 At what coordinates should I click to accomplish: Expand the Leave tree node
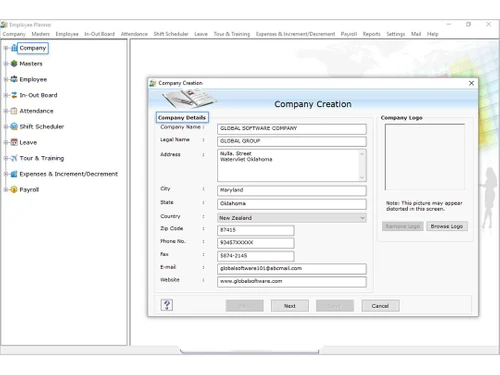[x=6, y=142]
